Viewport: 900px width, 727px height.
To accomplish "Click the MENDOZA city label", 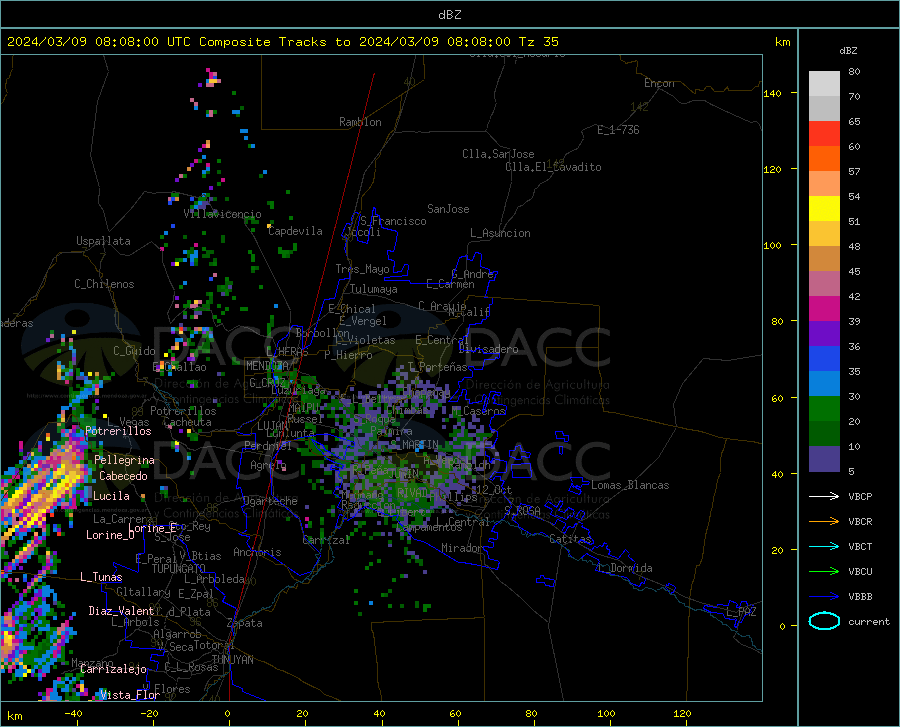I will pyautogui.click(x=267, y=366).
